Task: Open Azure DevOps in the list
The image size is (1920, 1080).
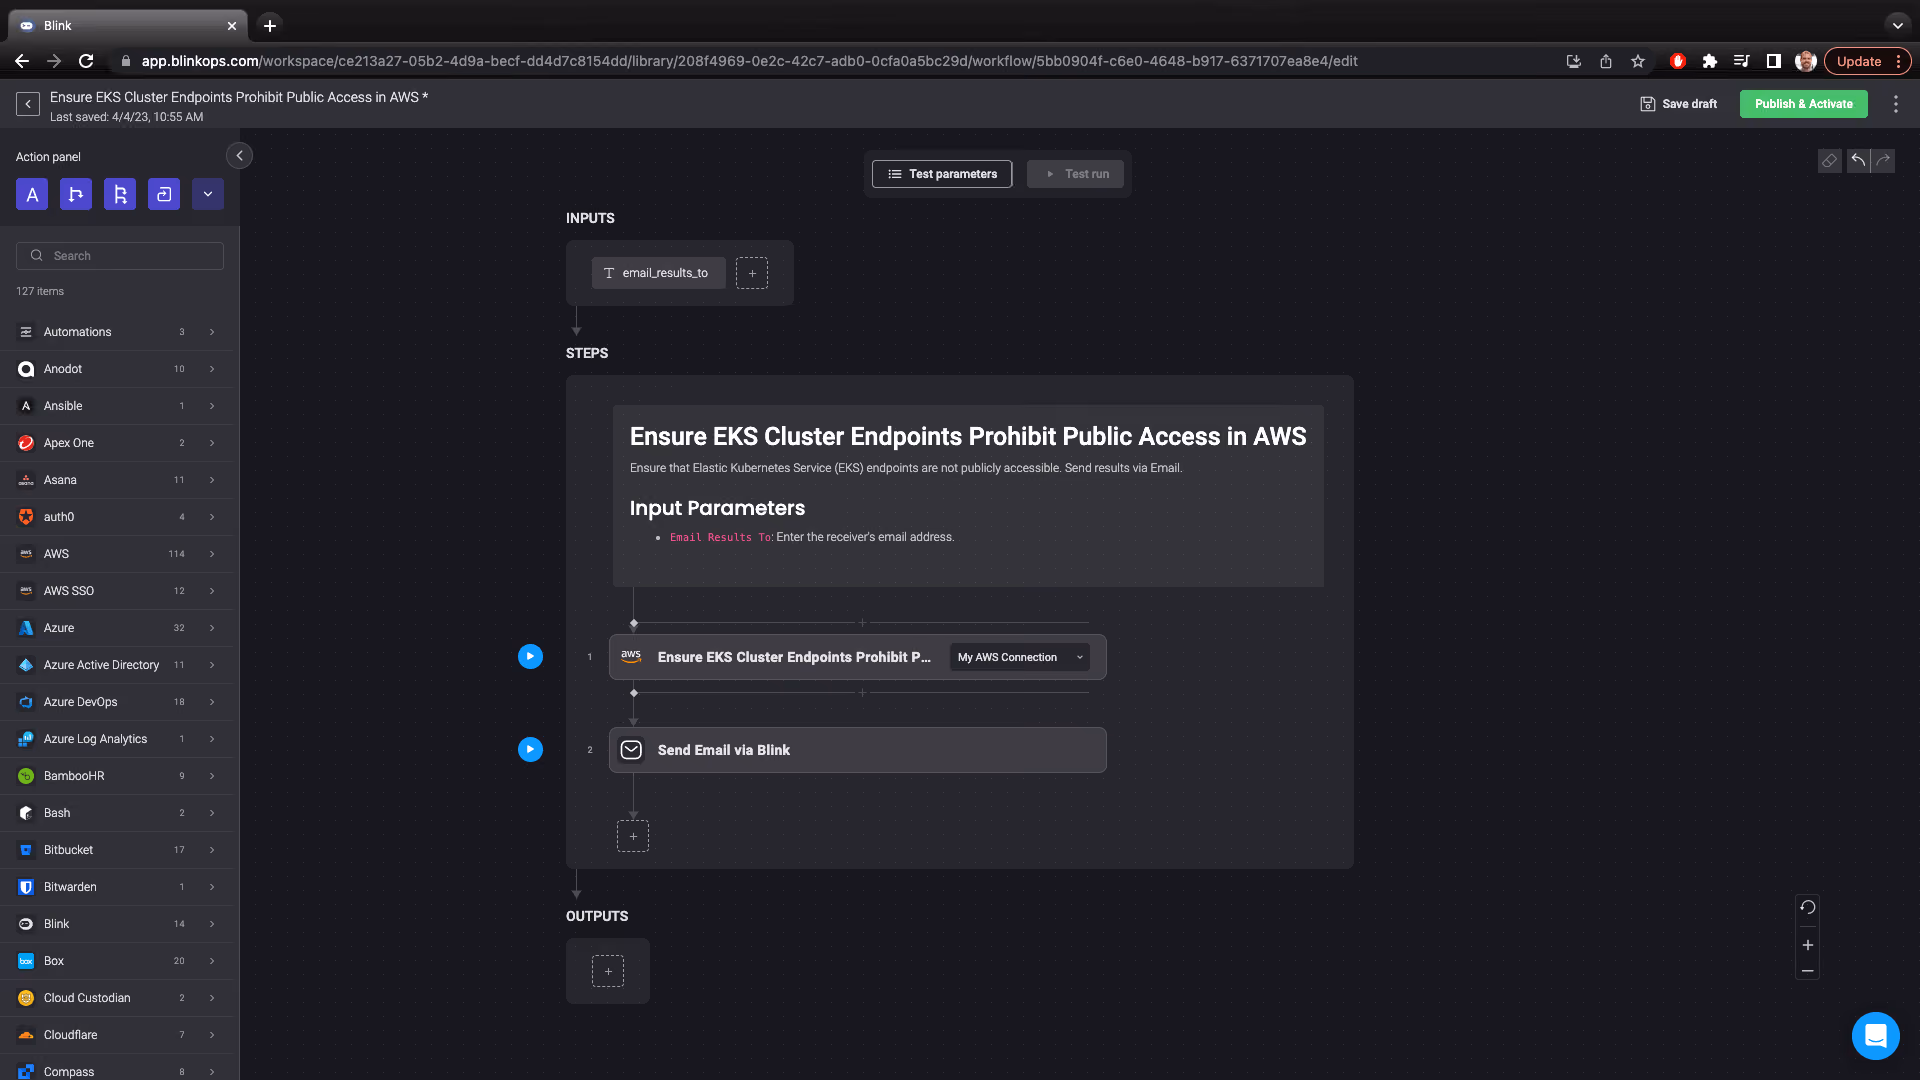Action: [116, 702]
